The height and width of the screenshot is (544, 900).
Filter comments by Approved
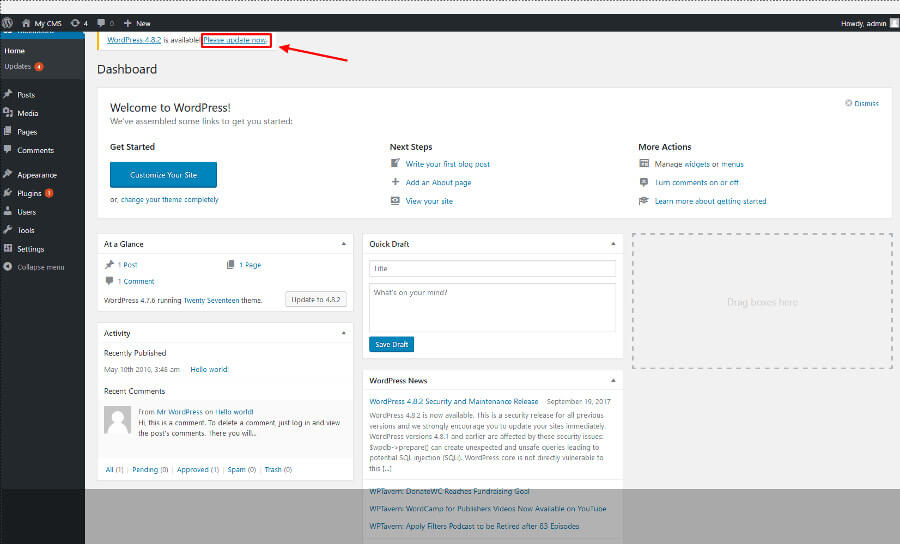click(x=193, y=469)
